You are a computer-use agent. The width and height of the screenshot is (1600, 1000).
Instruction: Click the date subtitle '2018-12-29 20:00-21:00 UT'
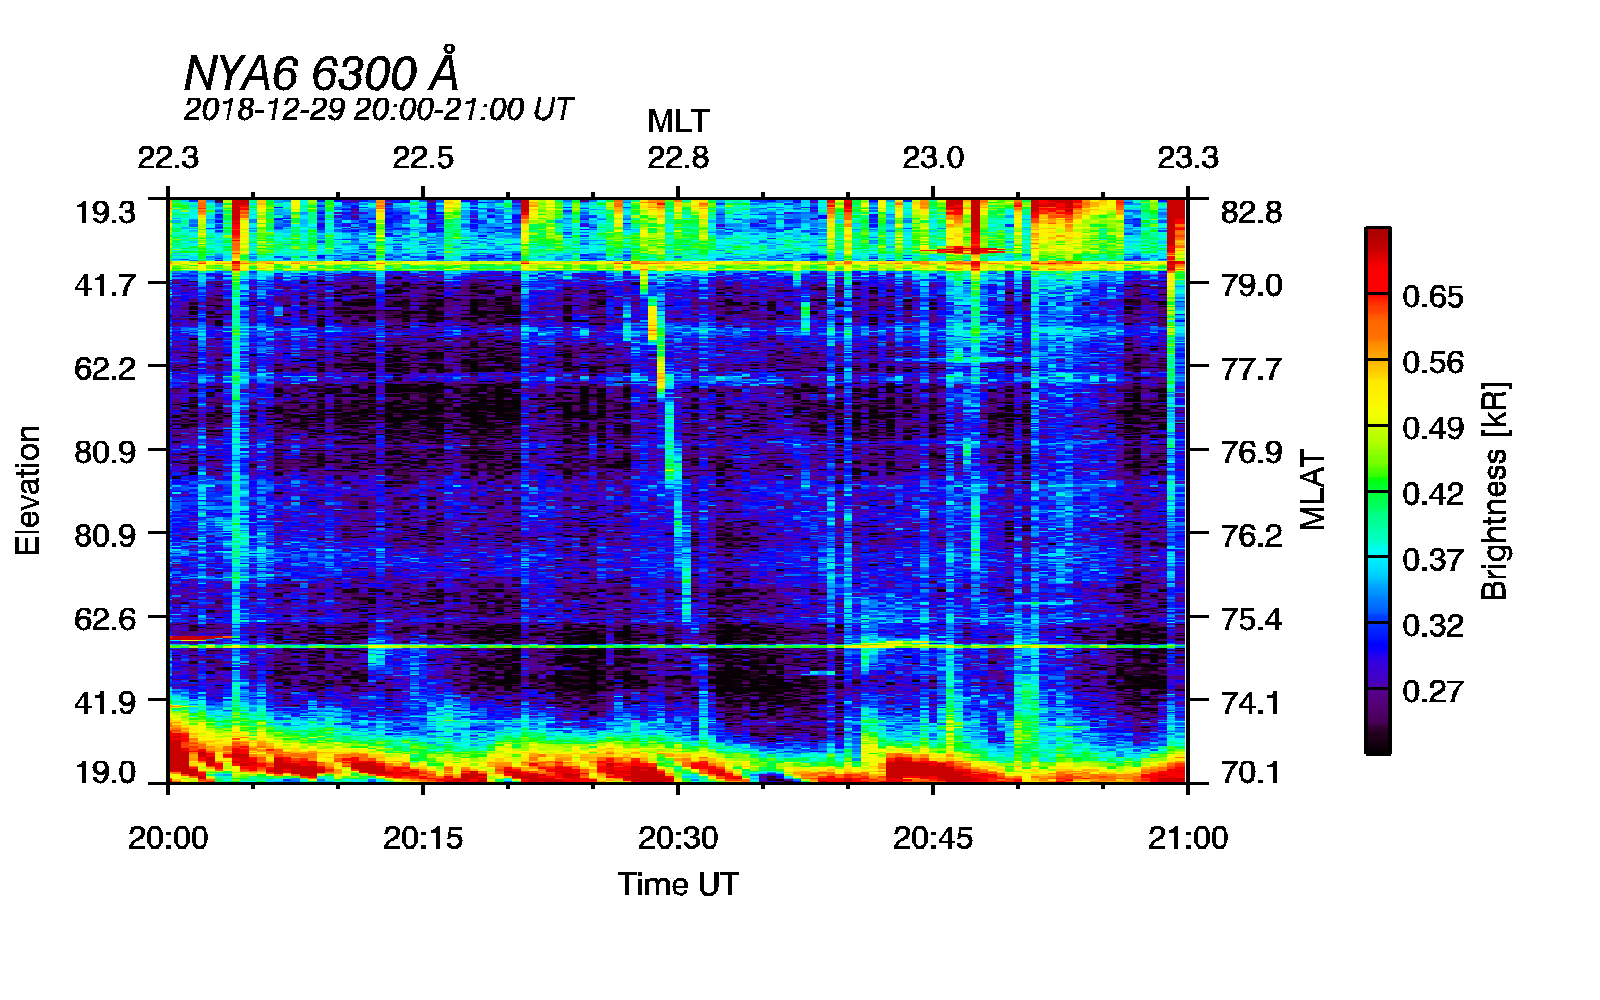coord(378,109)
